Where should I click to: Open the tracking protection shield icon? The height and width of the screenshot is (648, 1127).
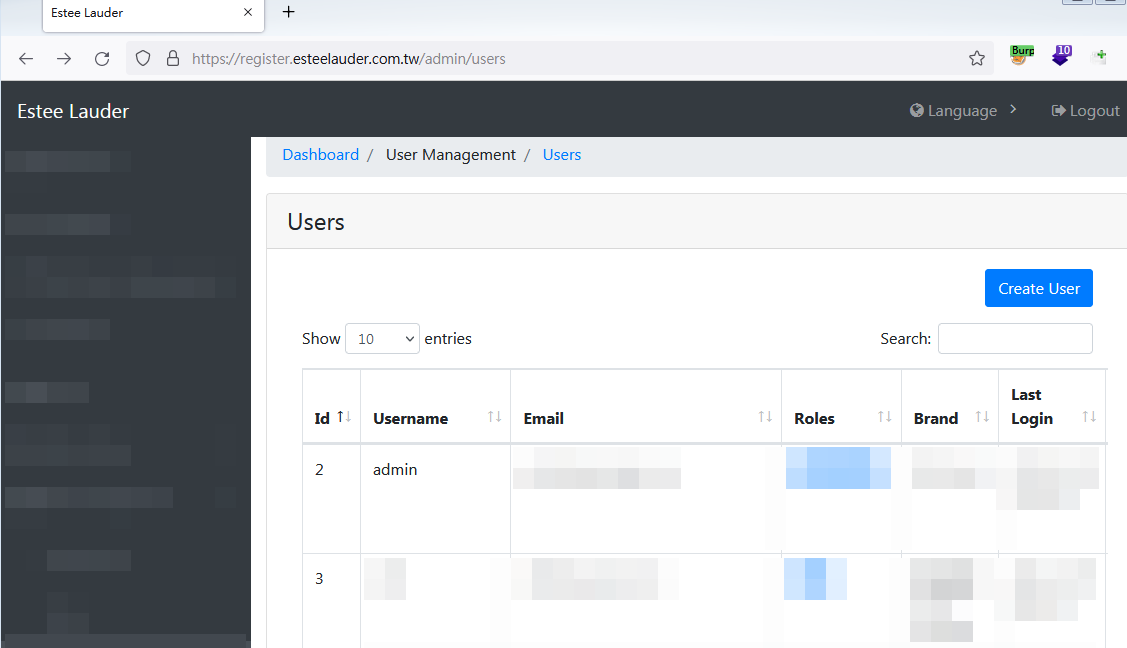143,58
